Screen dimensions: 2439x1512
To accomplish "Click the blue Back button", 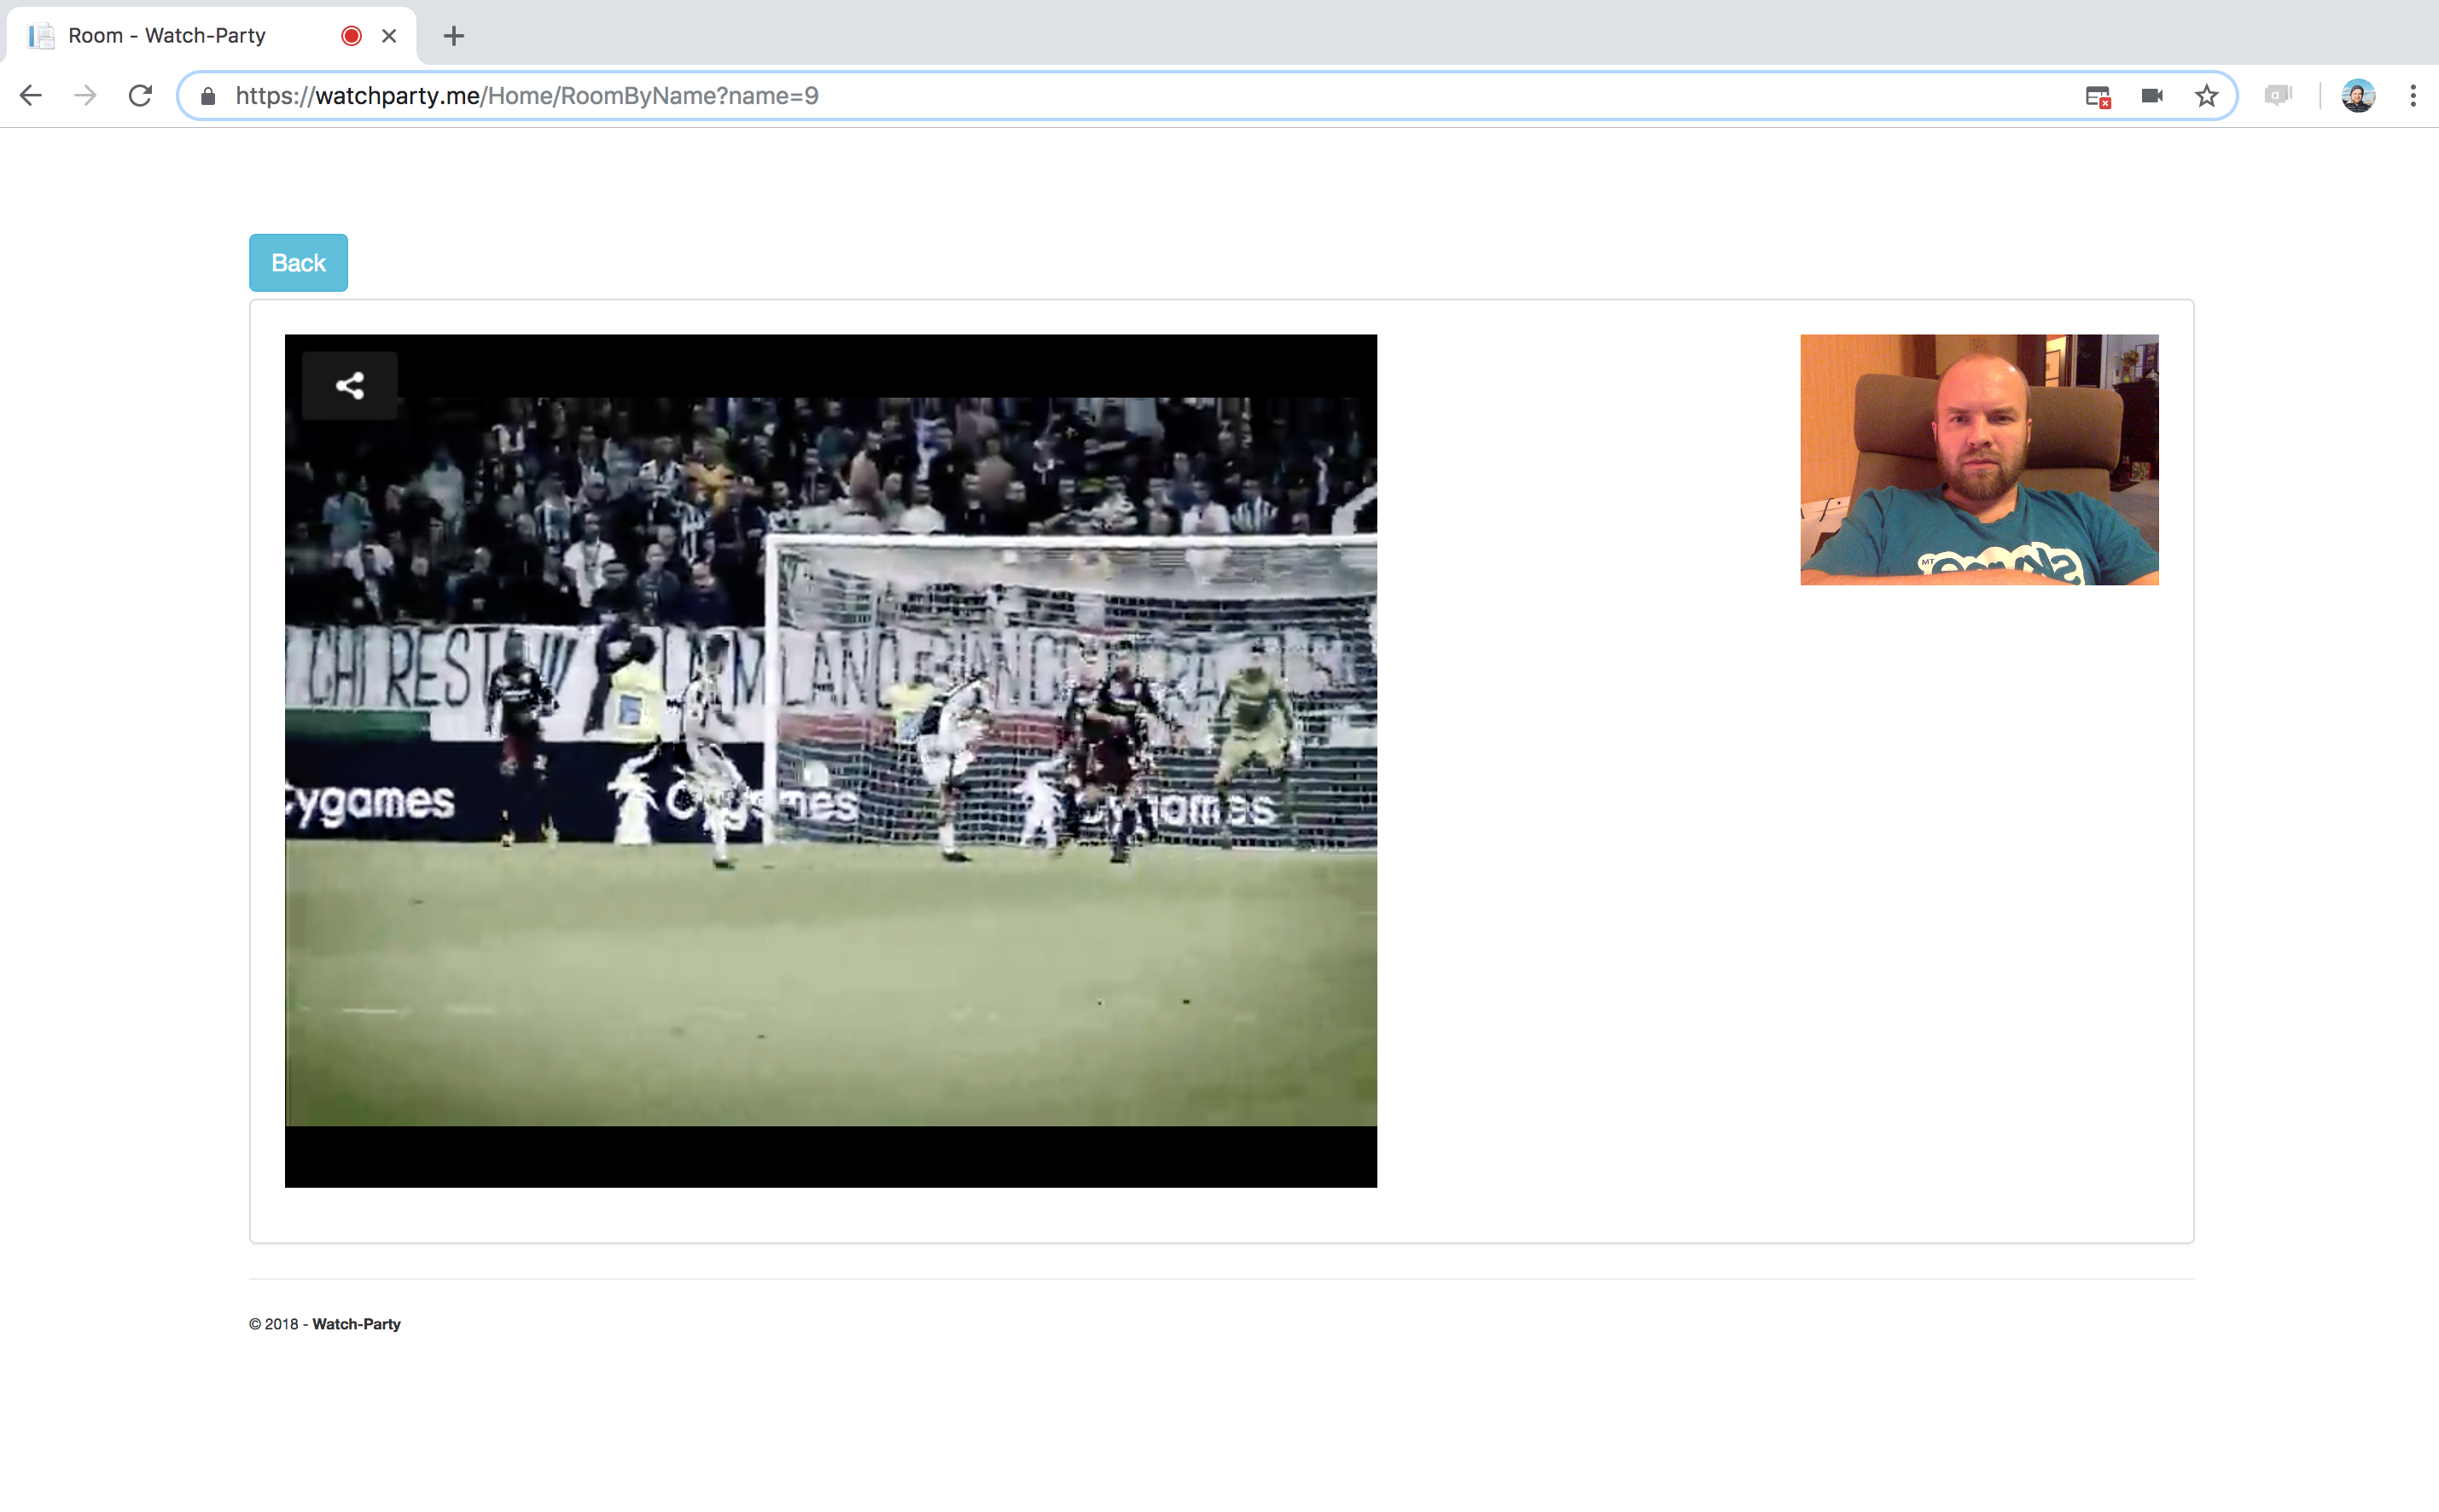I will click(x=298, y=263).
